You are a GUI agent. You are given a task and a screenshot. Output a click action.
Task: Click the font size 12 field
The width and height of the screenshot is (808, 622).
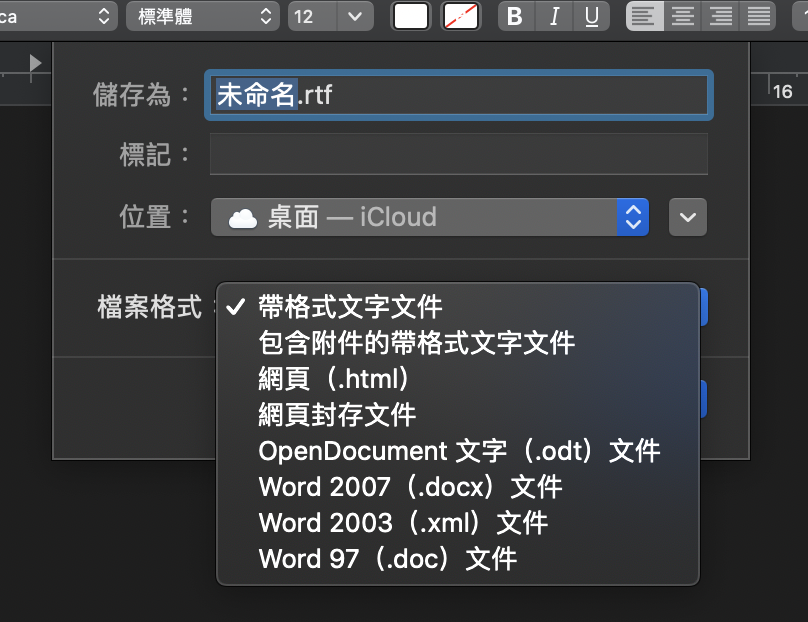[312, 16]
